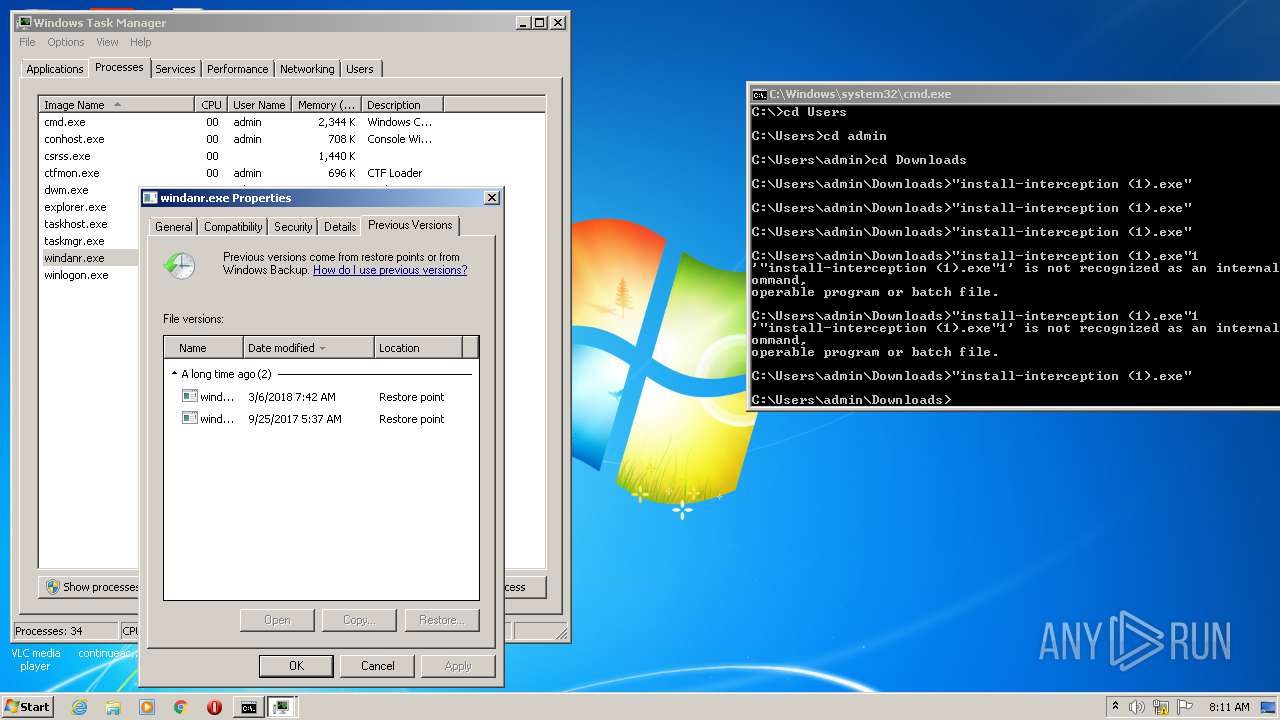Select cmd.exe process row

(x=292, y=122)
